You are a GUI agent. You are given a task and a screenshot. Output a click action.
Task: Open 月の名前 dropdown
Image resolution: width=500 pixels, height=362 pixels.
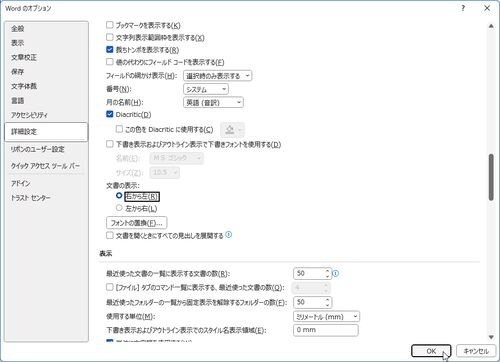pyautogui.click(x=213, y=102)
